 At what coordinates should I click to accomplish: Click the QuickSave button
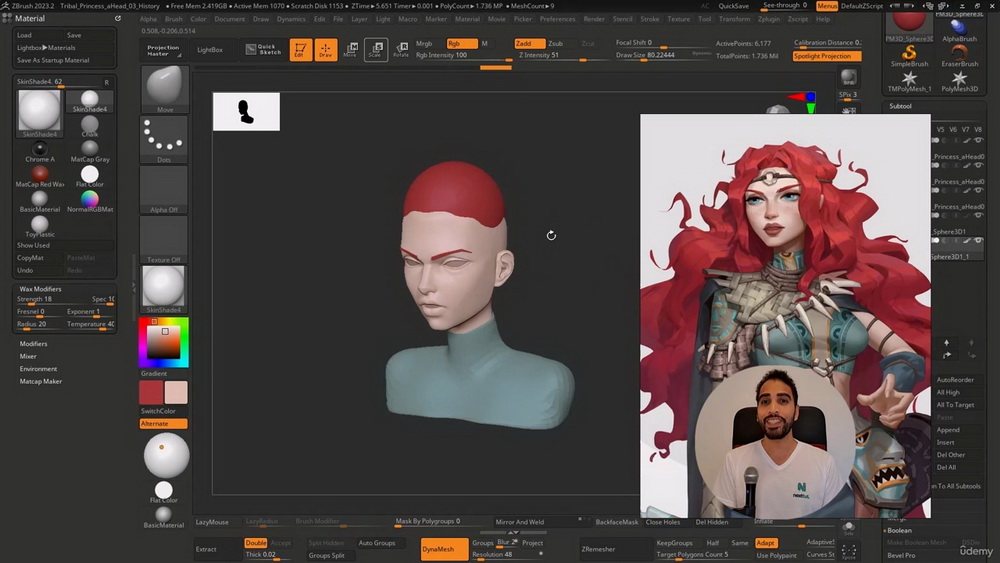[733, 6]
